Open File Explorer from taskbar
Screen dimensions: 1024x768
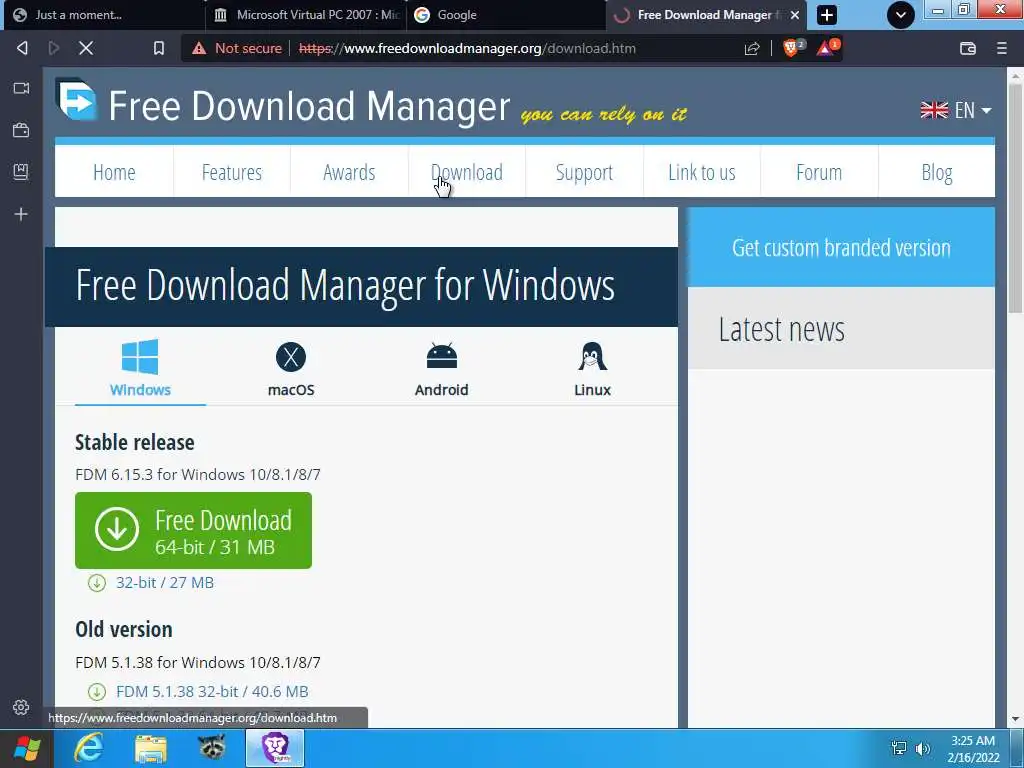tap(151, 748)
